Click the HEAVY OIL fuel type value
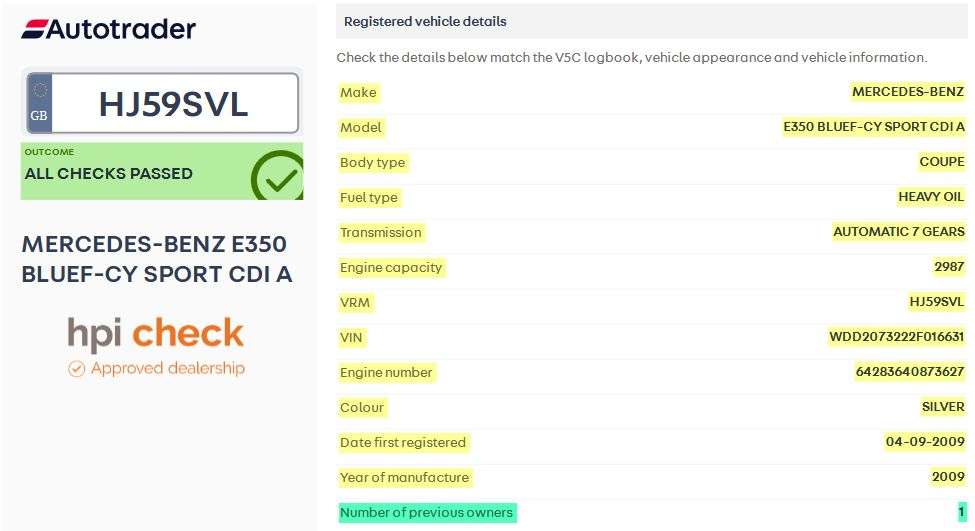 [931, 196]
